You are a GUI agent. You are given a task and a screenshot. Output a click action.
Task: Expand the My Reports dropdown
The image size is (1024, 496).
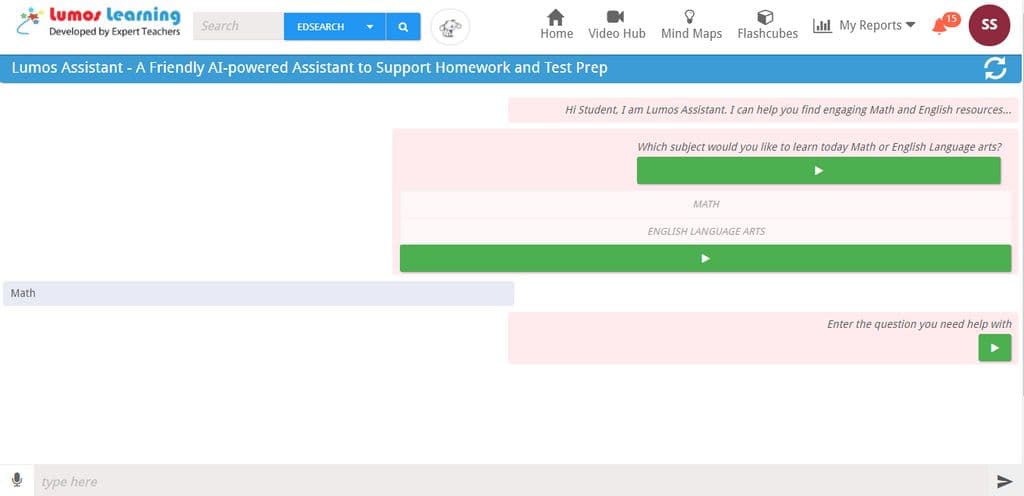coord(864,25)
